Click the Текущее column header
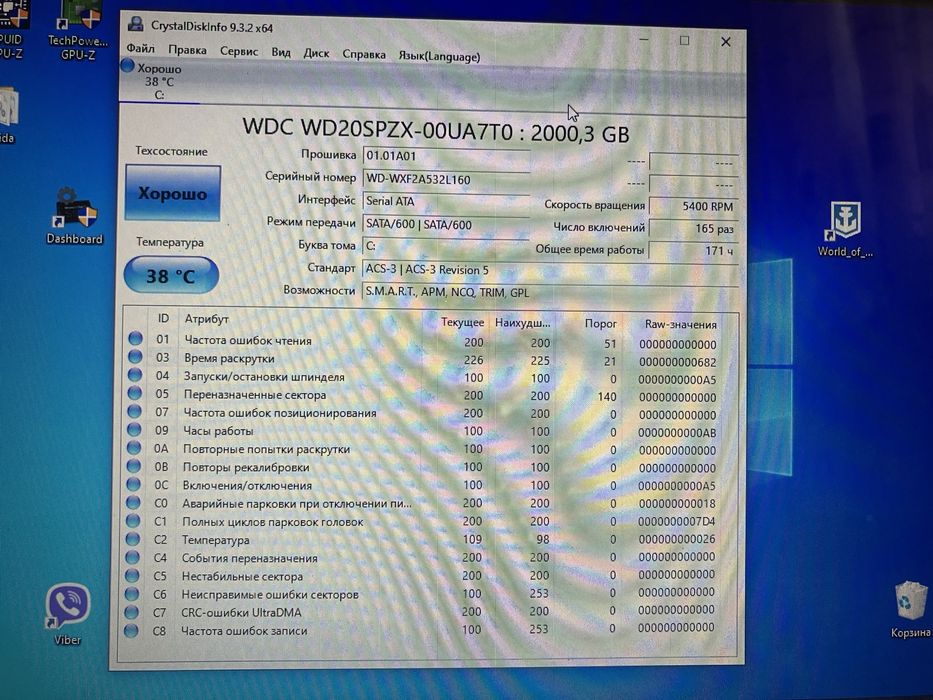Image resolution: width=933 pixels, height=700 pixels. click(x=462, y=322)
